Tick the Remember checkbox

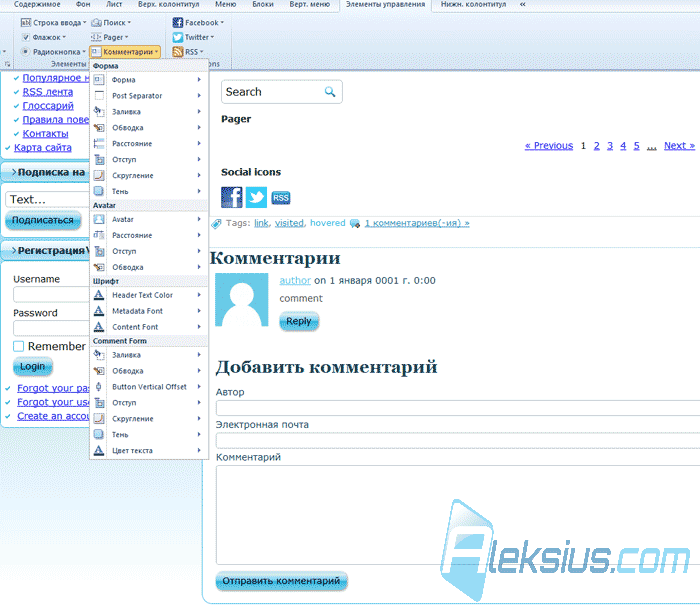click(x=18, y=346)
